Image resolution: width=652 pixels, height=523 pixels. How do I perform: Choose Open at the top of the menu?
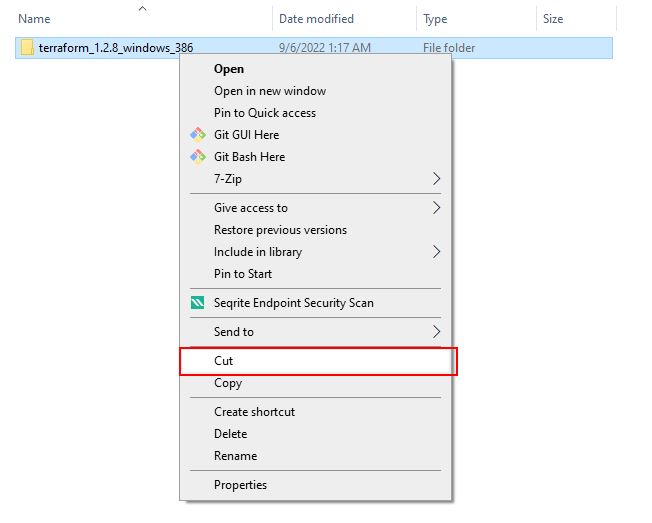coord(229,69)
